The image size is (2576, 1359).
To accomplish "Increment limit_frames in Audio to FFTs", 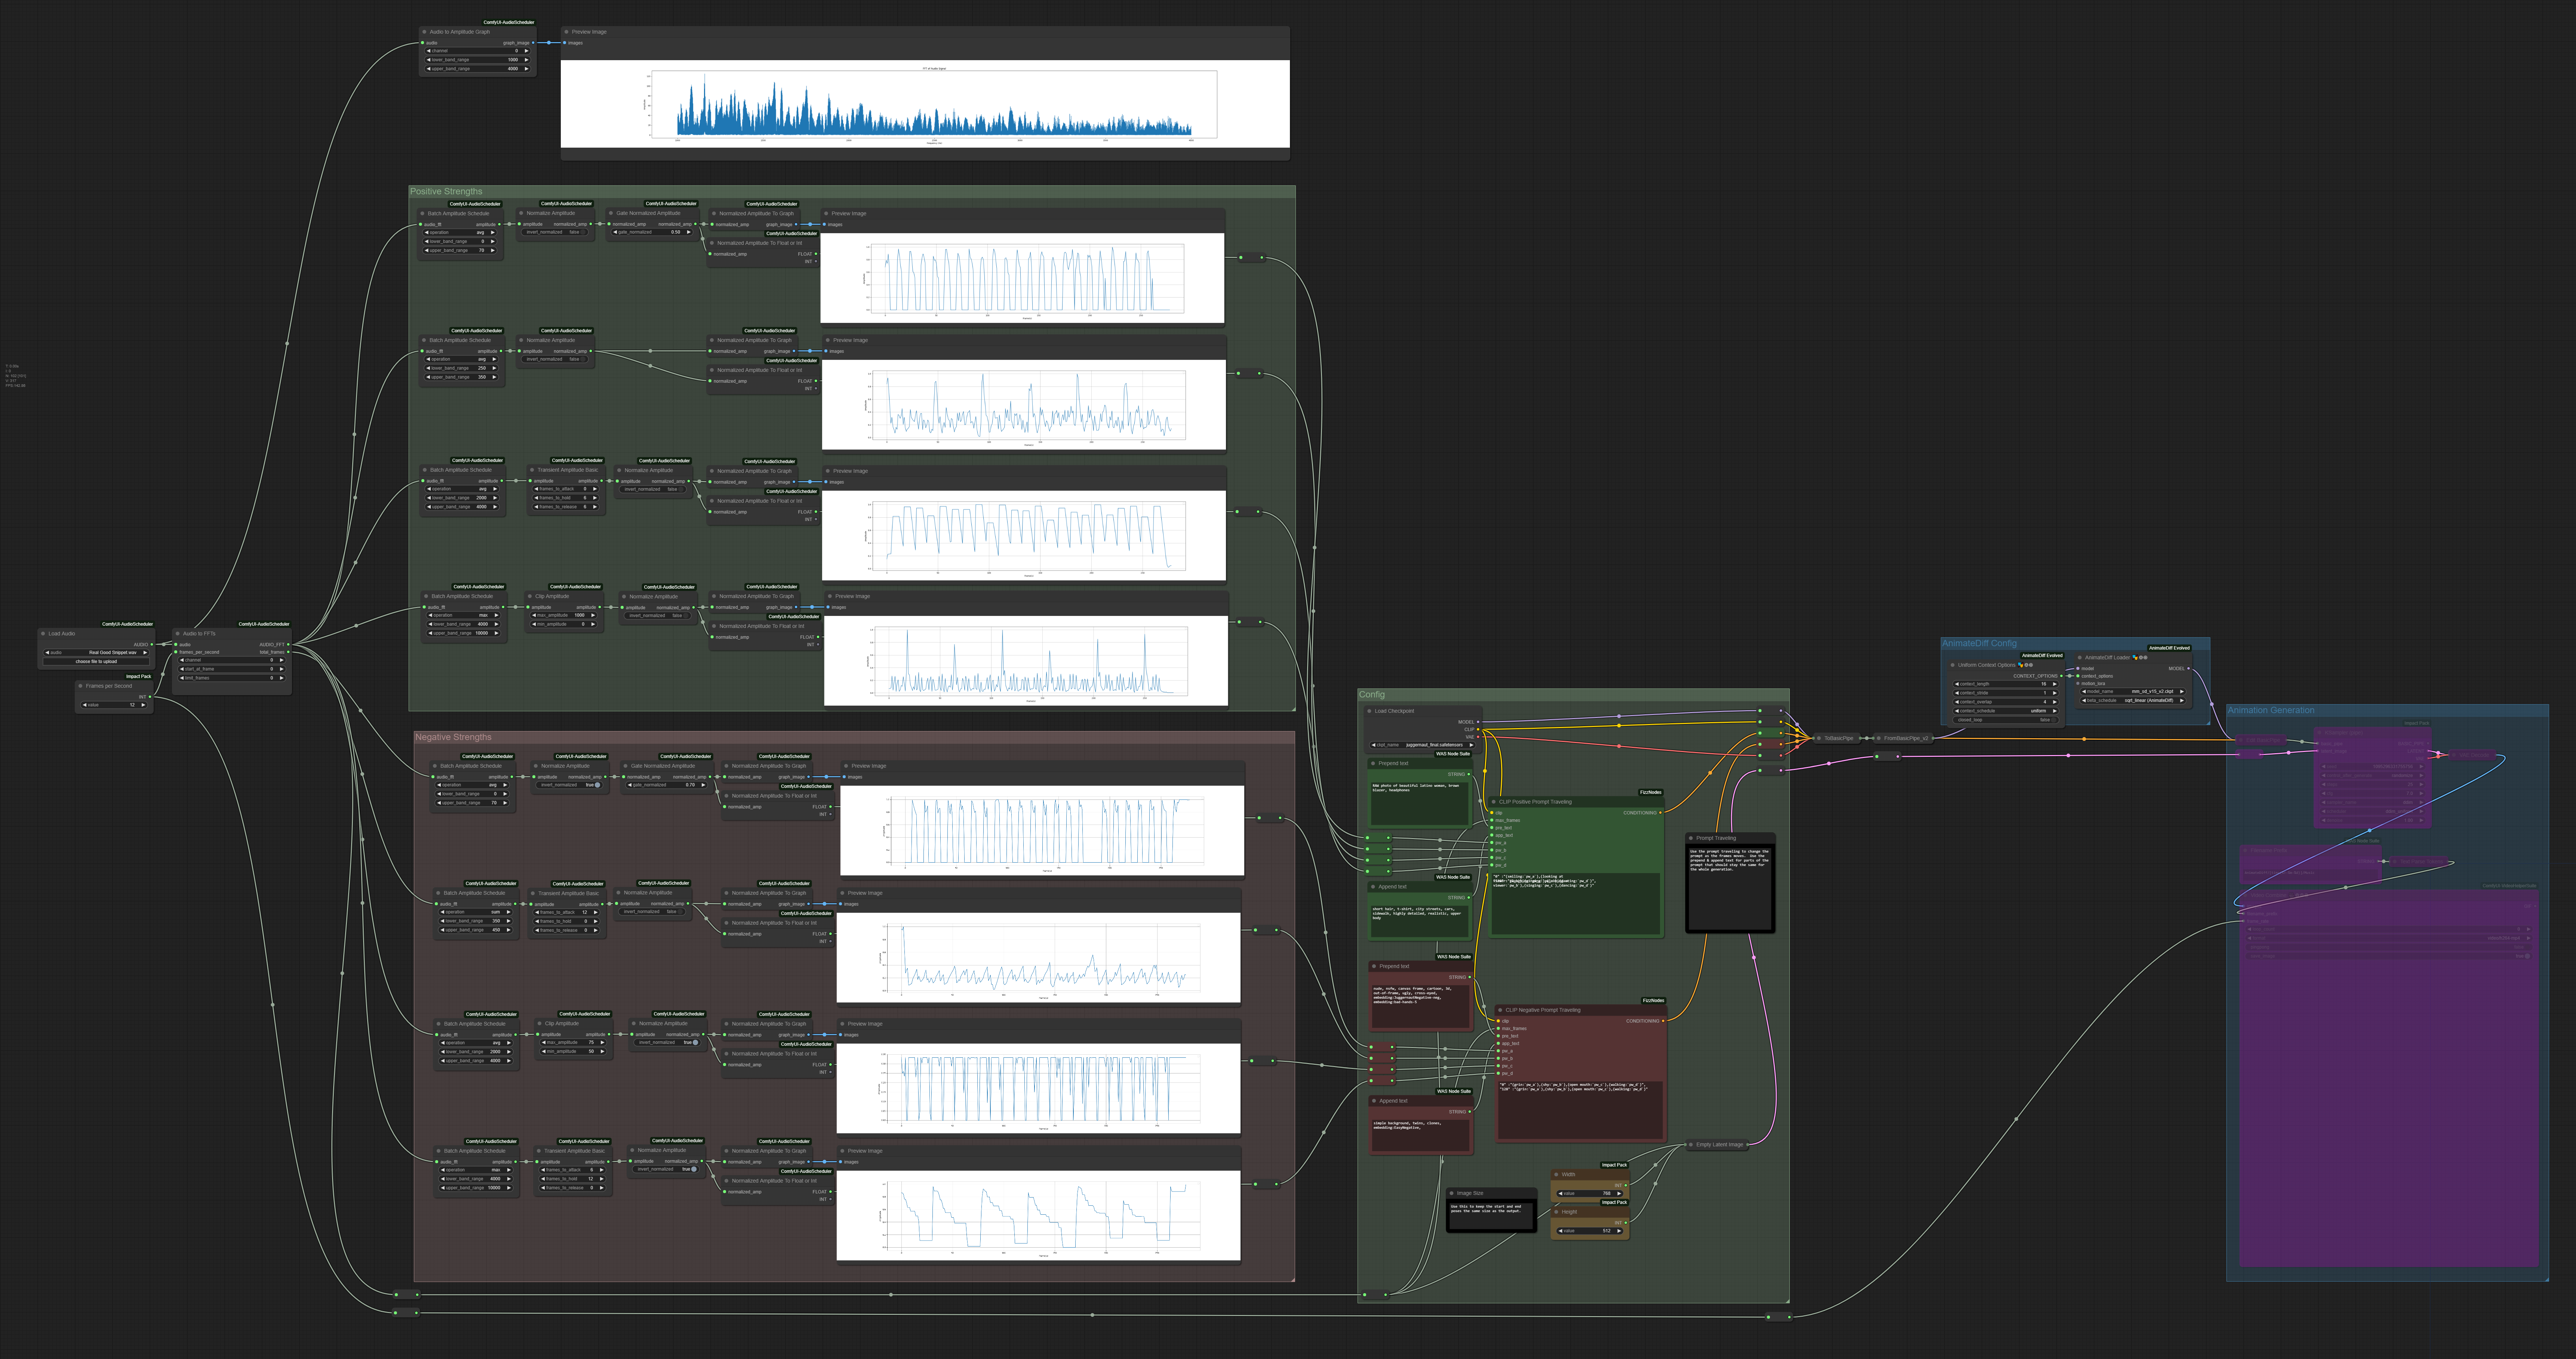I will tap(281, 678).
